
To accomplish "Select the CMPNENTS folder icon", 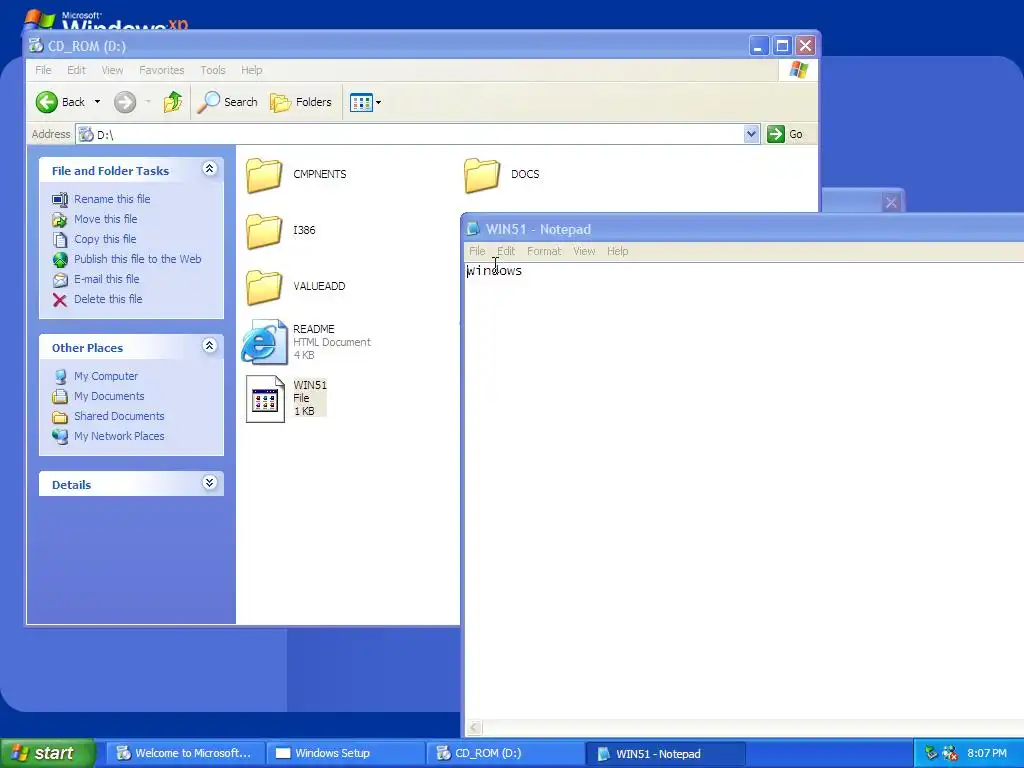I will [x=264, y=175].
